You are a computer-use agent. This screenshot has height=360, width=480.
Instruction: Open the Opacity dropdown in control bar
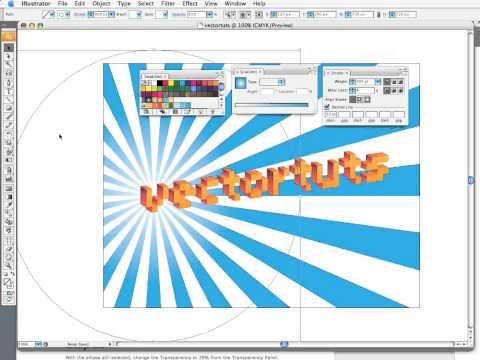pos(210,15)
